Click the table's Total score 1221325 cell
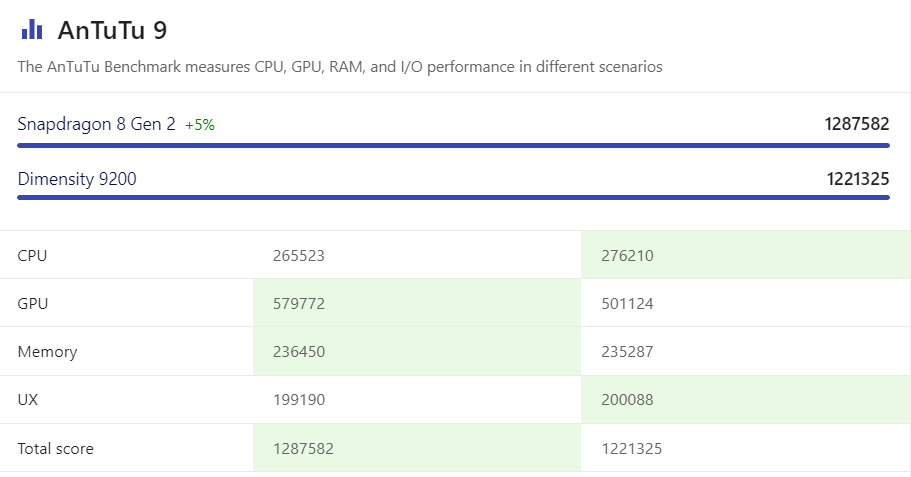 pos(632,449)
